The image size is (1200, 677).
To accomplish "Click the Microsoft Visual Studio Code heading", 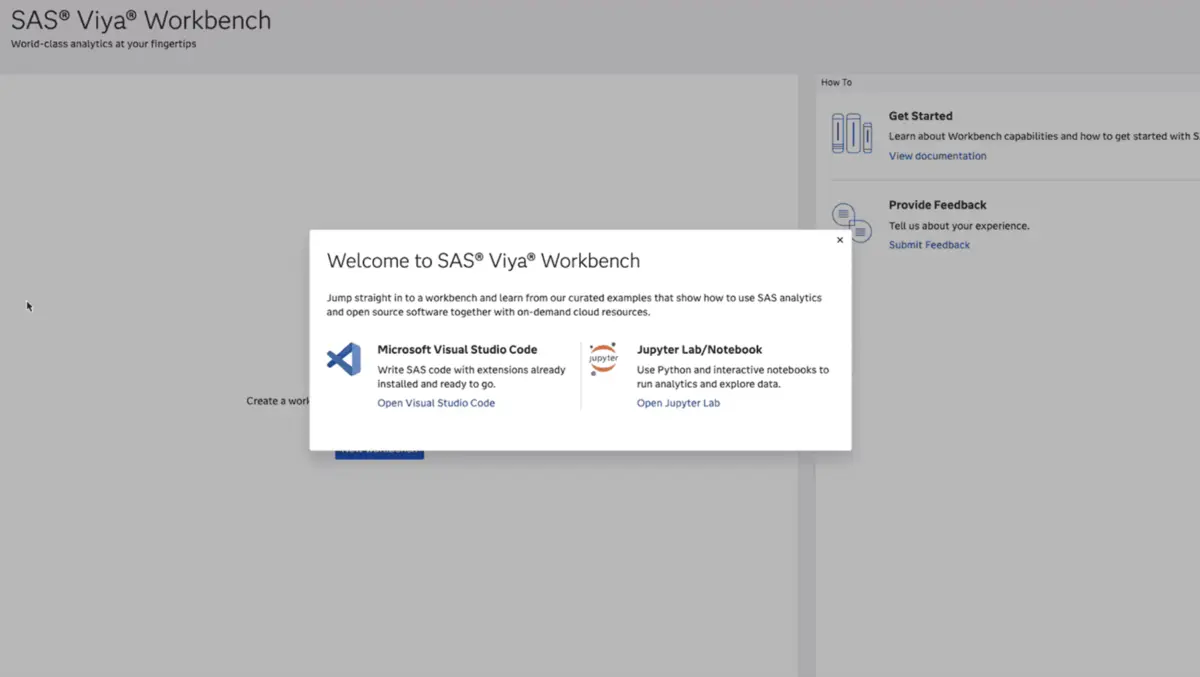I will point(457,350).
